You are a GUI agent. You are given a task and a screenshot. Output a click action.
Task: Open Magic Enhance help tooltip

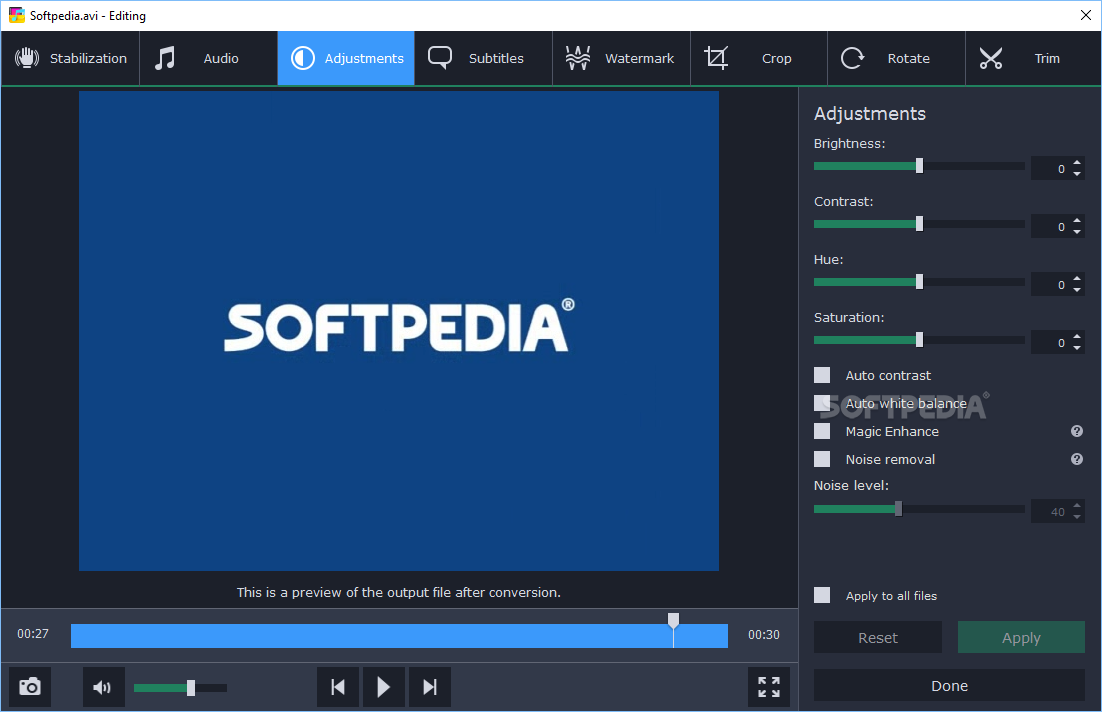coord(1077,431)
